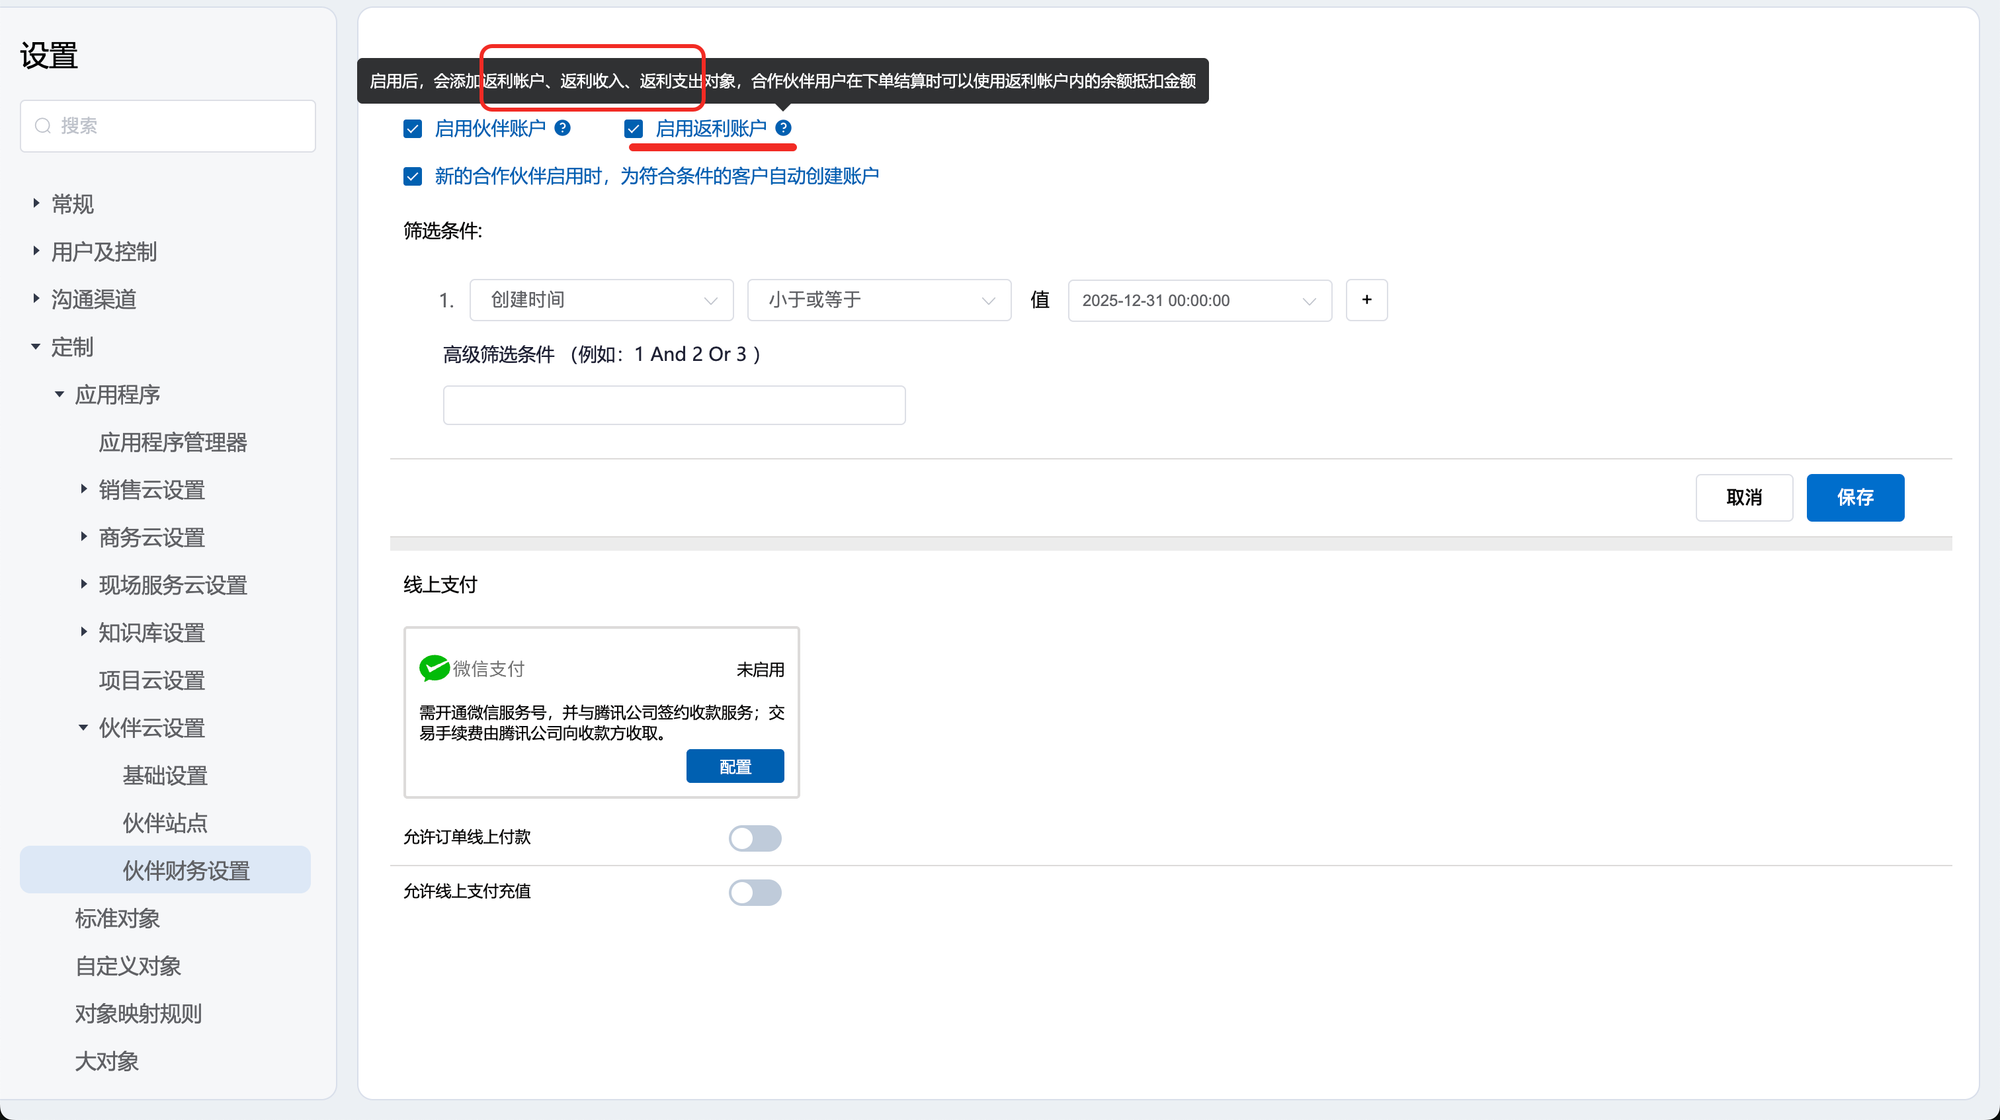This screenshot has width=2000, height=1120.
Task: Click plus icon to add filter condition
Action: point(1366,300)
